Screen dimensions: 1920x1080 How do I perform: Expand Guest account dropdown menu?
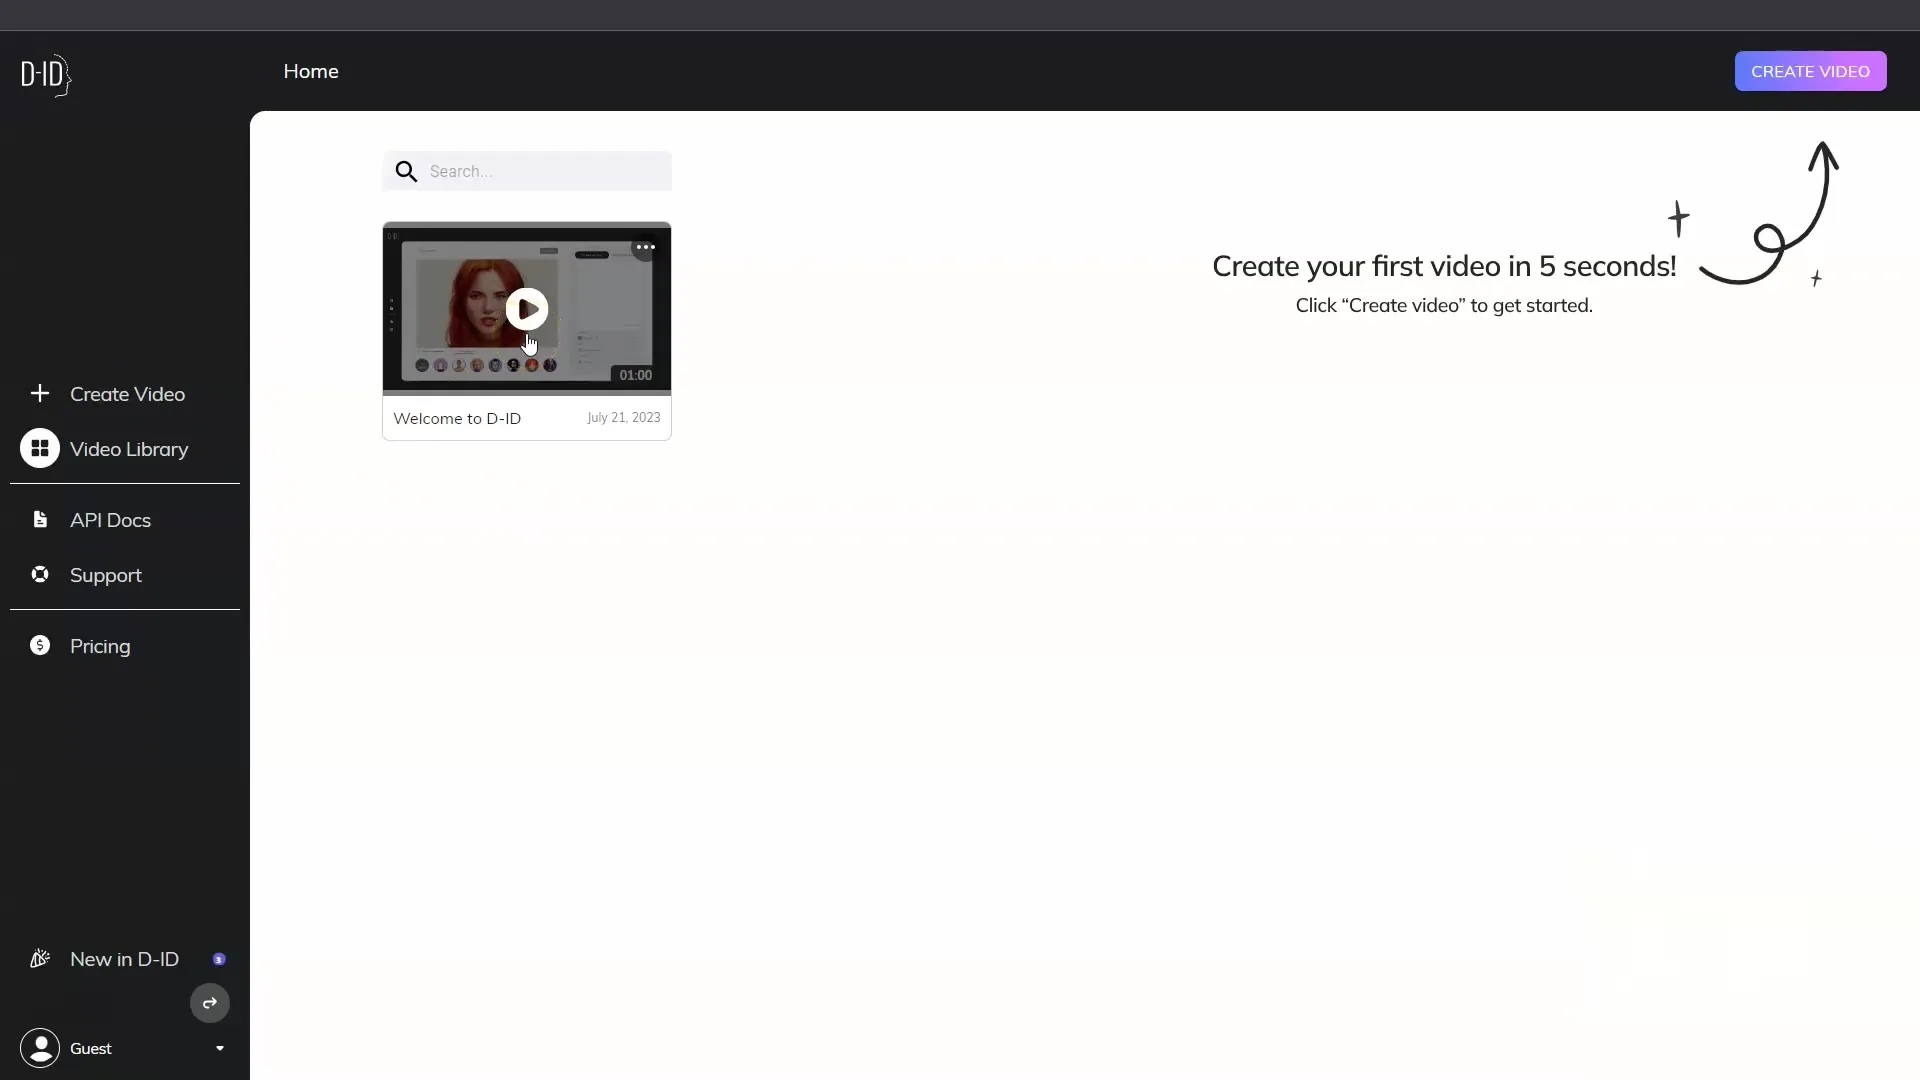(x=218, y=1048)
